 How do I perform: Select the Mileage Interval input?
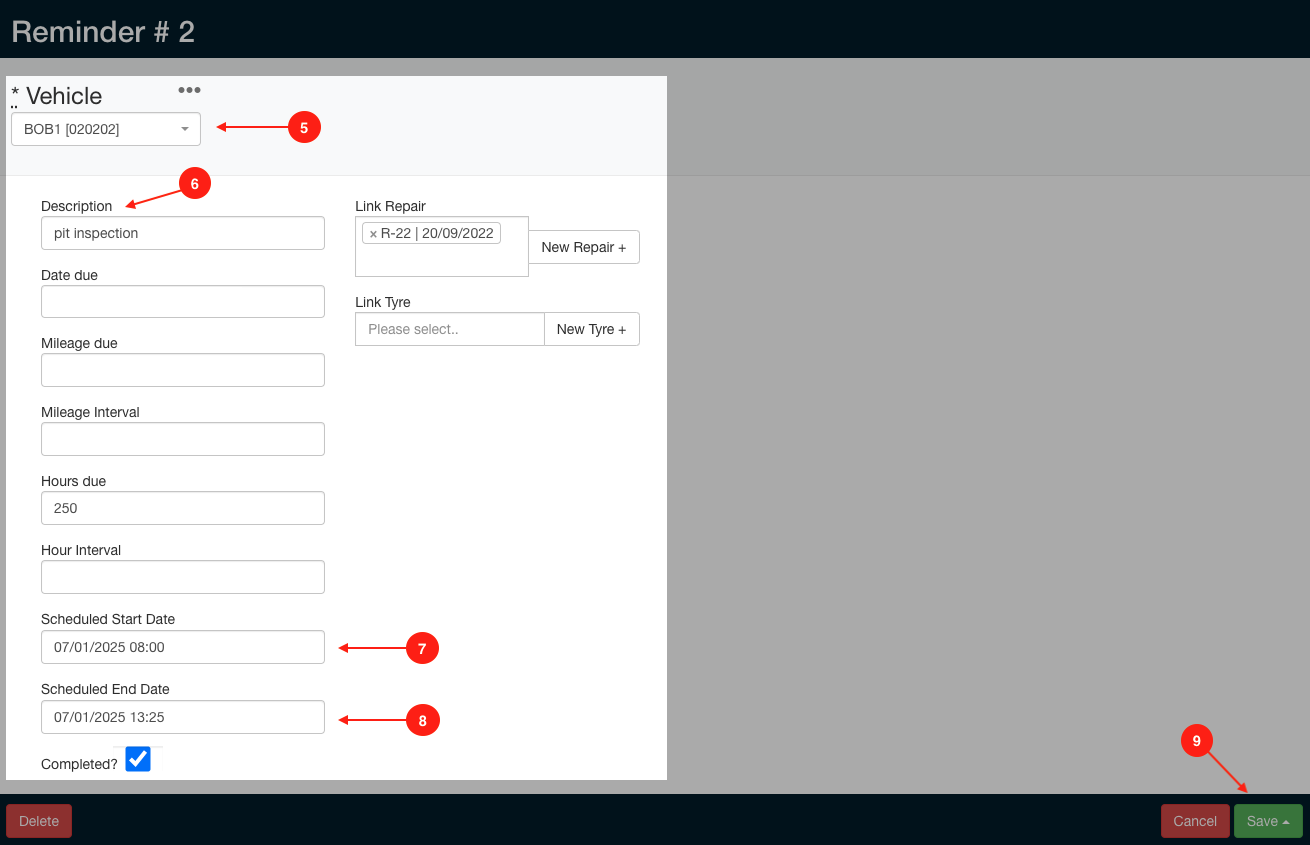click(183, 439)
